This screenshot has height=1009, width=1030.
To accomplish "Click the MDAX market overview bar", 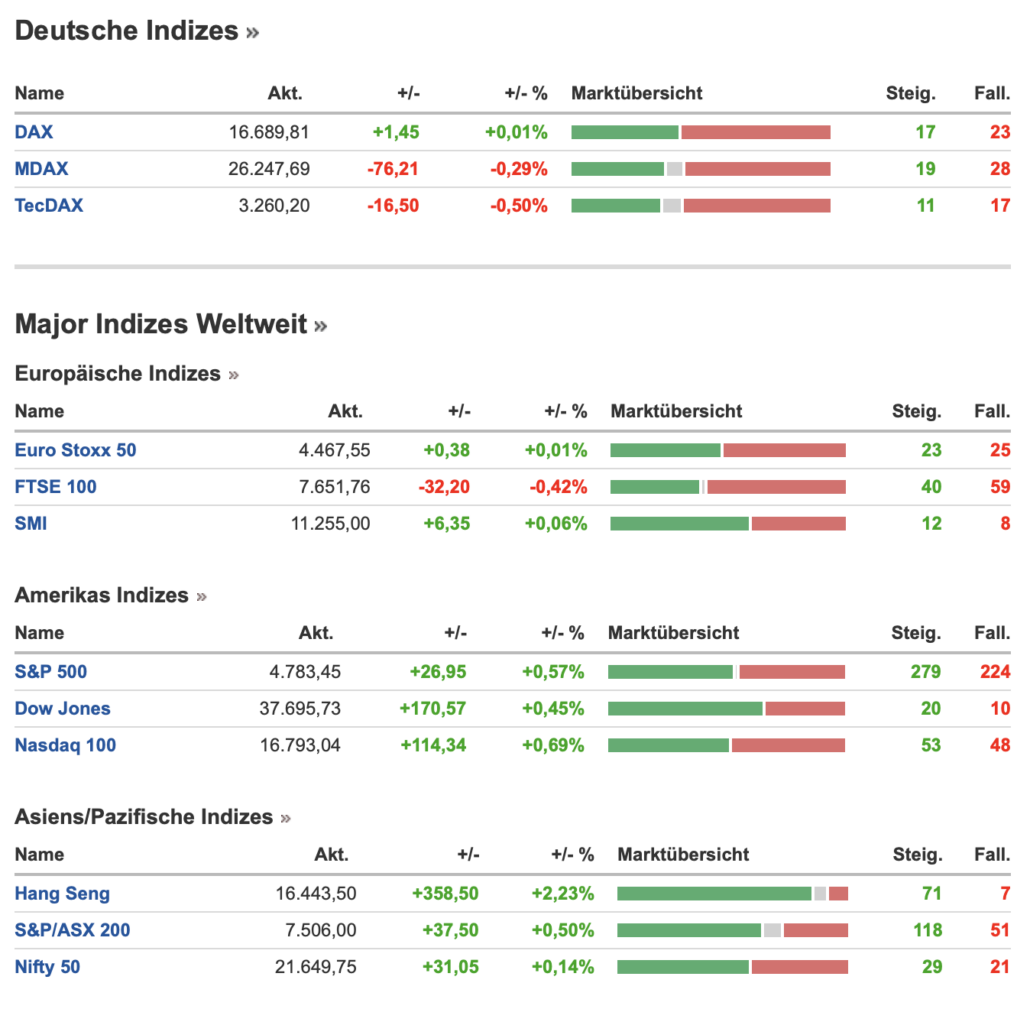I will point(701,169).
